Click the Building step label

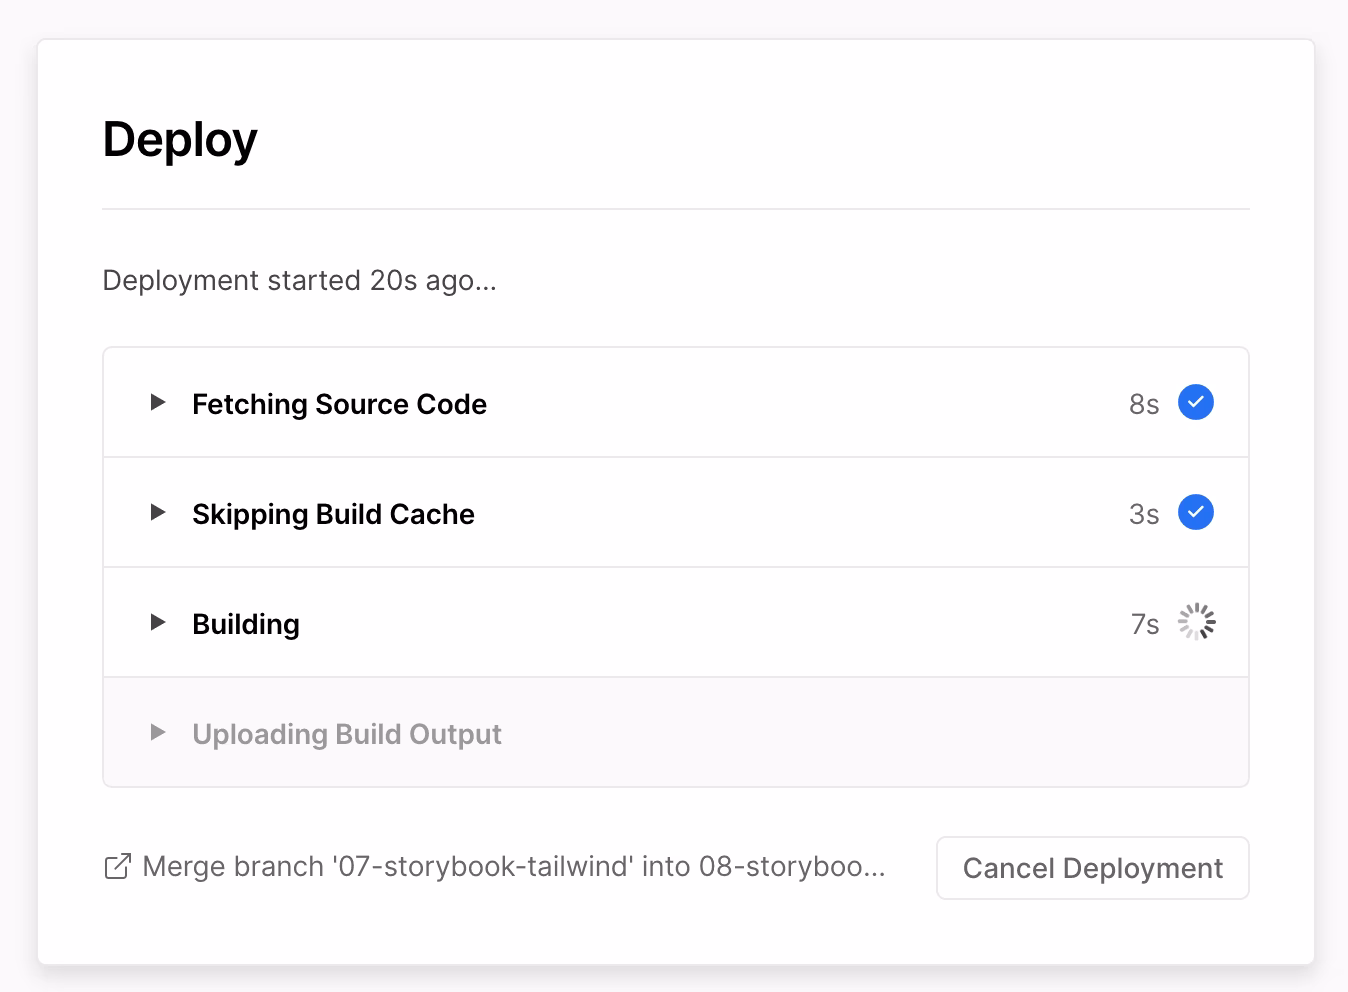pos(246,624)
